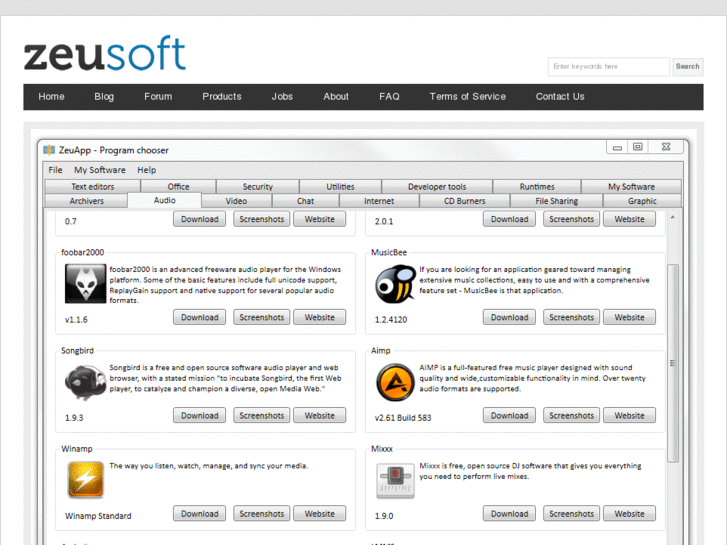View Winamp Screenshots
Screen dimensions: 727x545
click(x=261, y=513)
